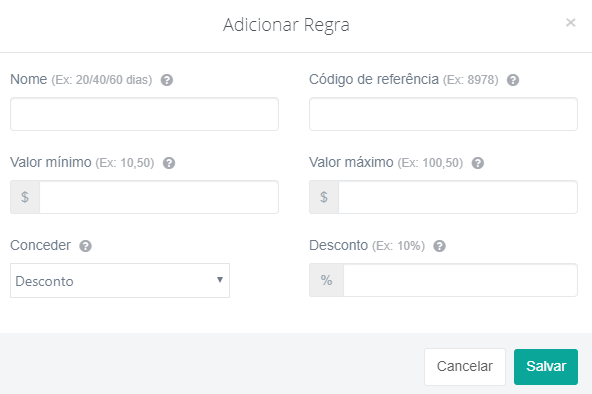Screen dimensions: 592x394
Task: Focus the Desconto percentage input
Action: pyautogui.click(x=460, y=280)
